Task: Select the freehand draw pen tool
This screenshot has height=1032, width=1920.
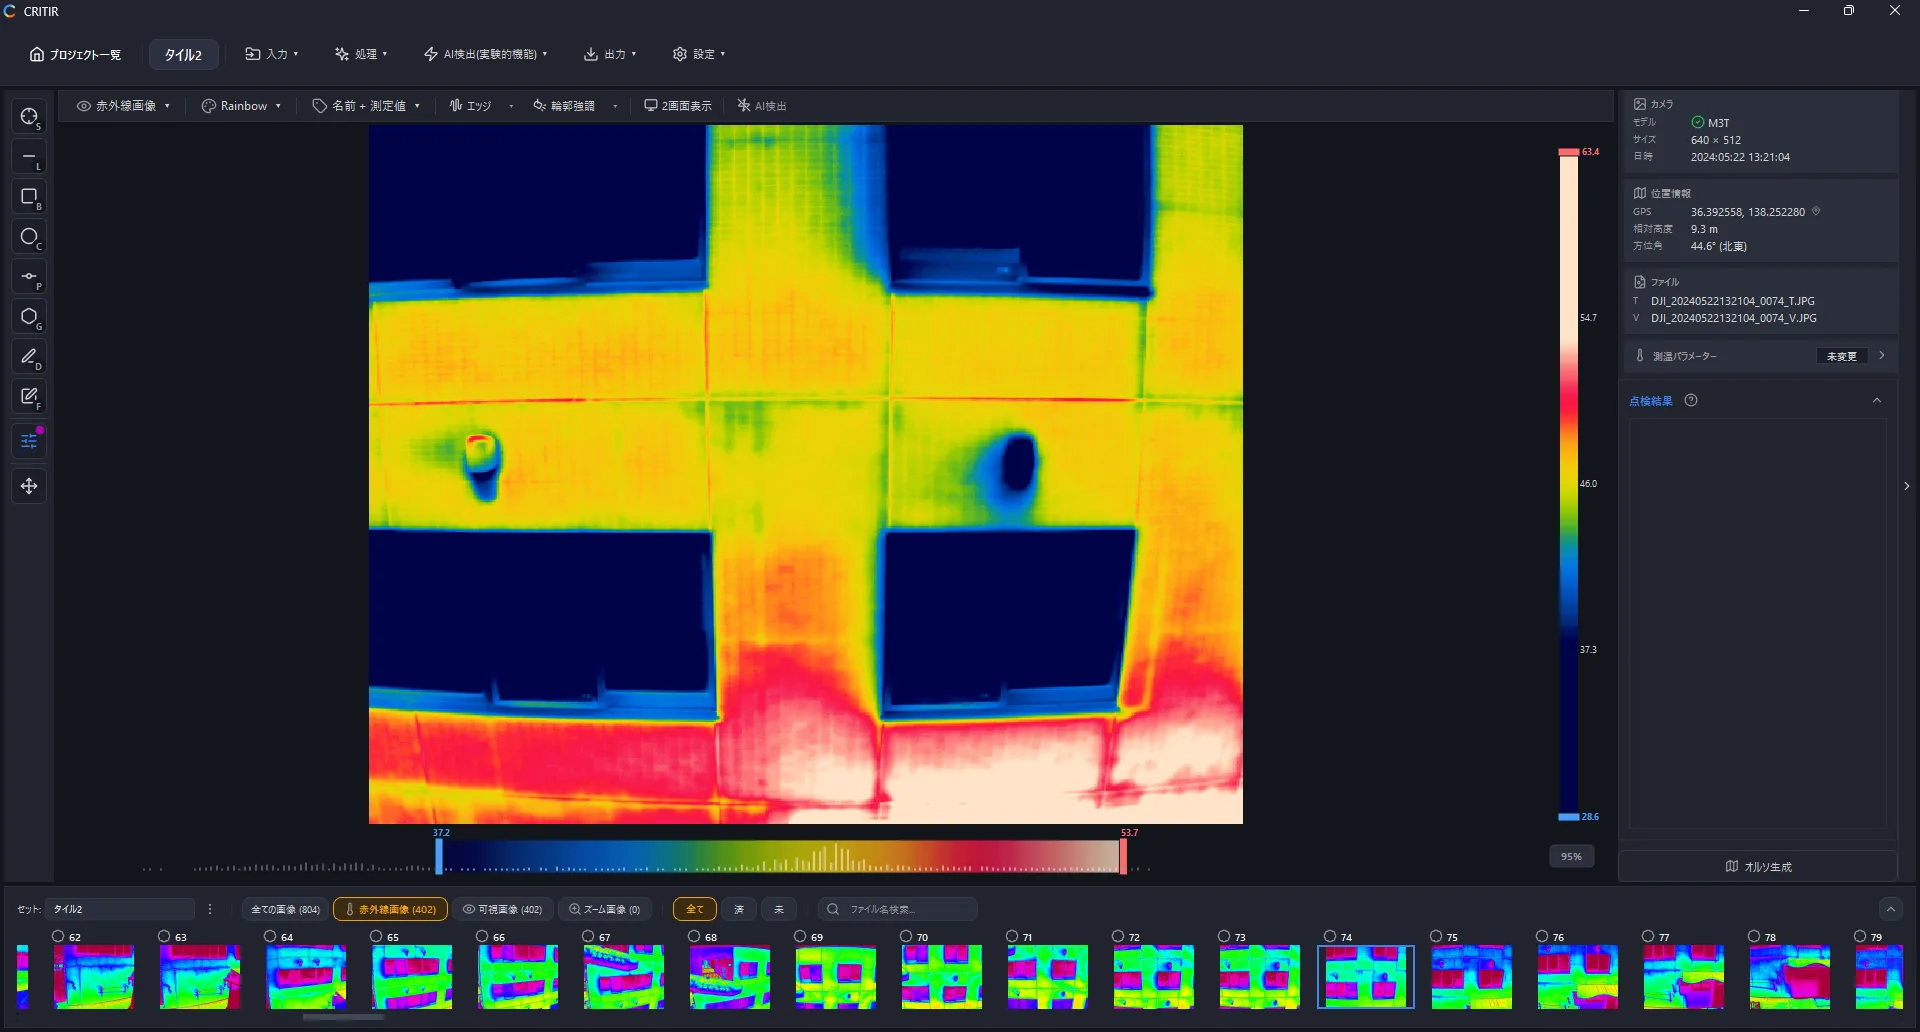Action: (x=29, y=357)
